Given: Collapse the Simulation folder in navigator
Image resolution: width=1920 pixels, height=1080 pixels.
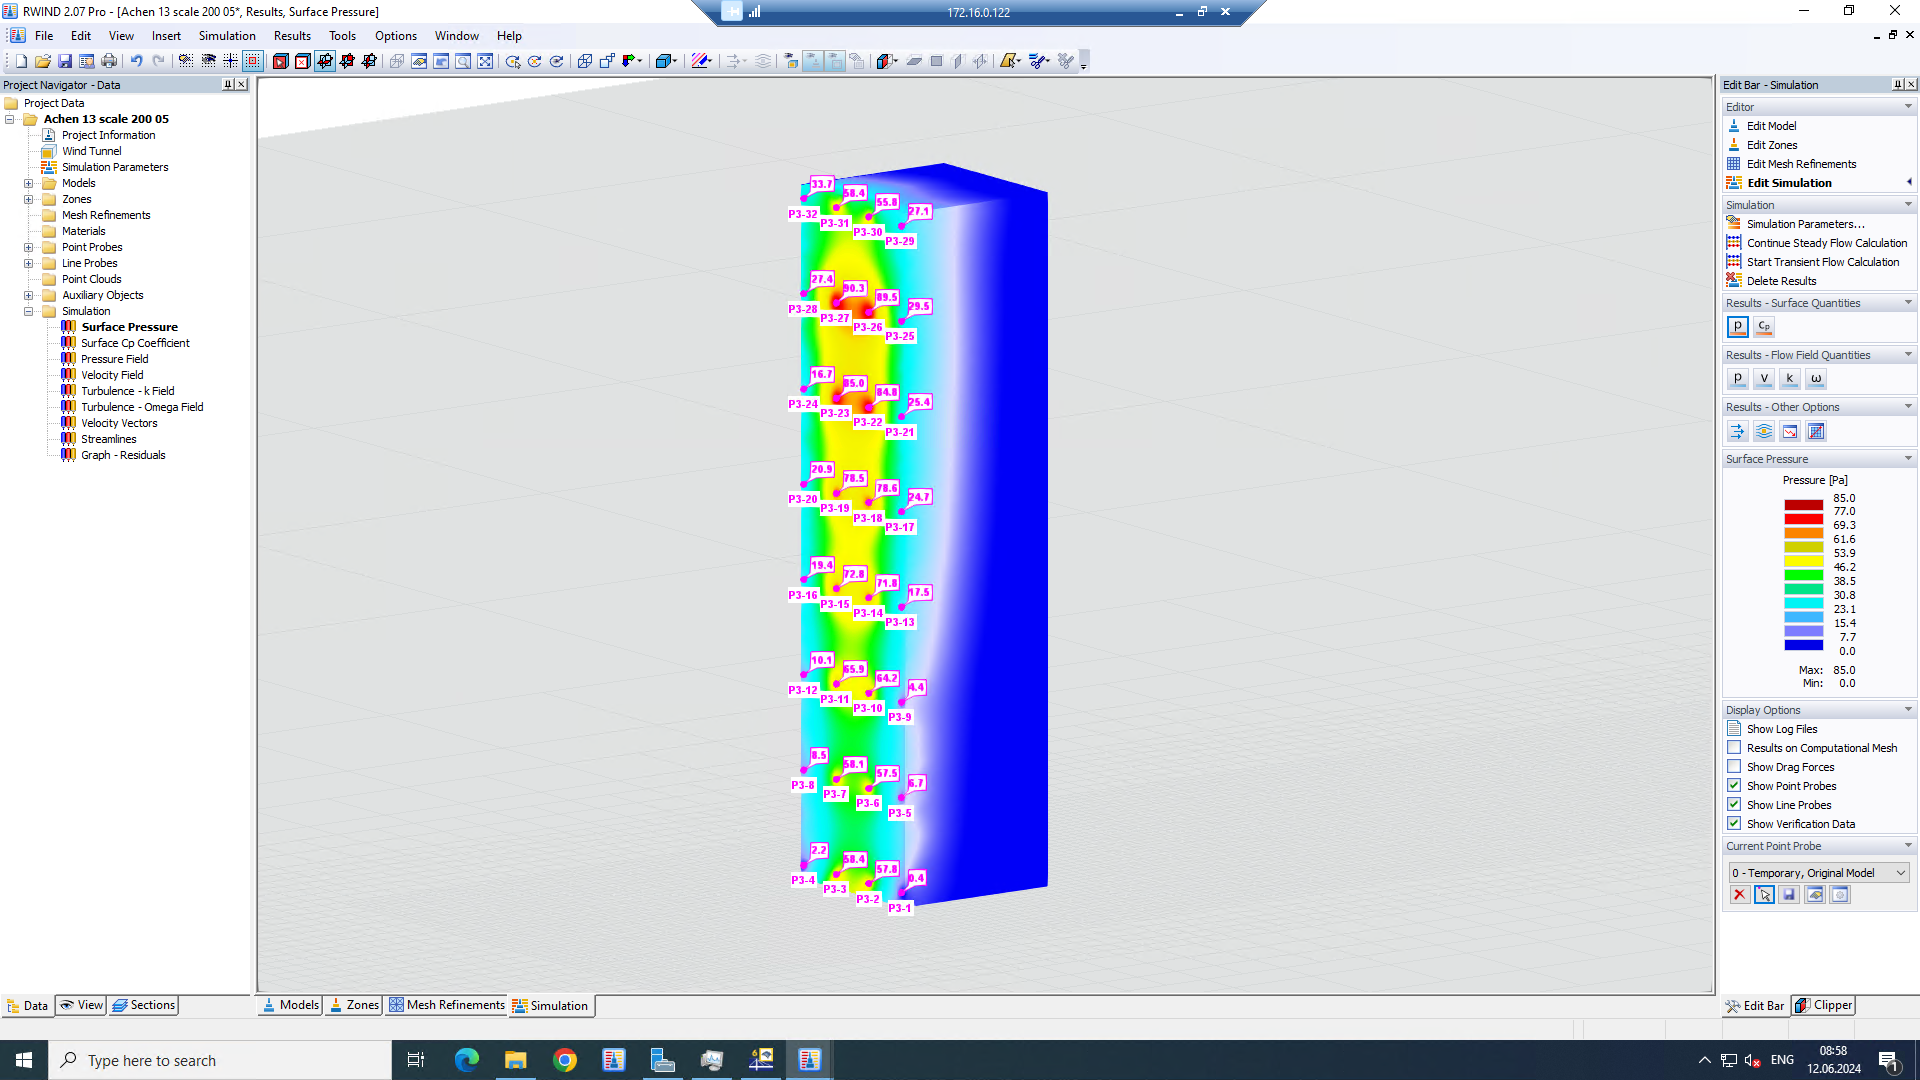Looking at the screenshot, I should [x=29, y=311].
